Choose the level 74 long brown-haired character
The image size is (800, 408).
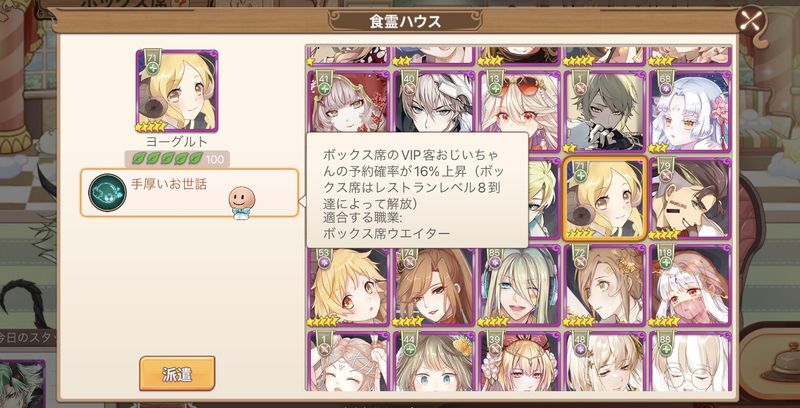point(434,285)
